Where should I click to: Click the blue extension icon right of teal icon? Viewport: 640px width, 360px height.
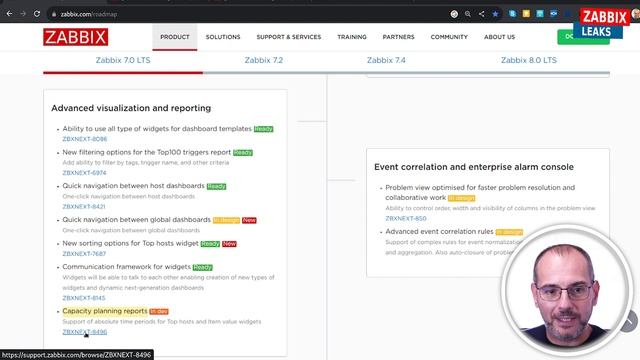coord(553,14)
